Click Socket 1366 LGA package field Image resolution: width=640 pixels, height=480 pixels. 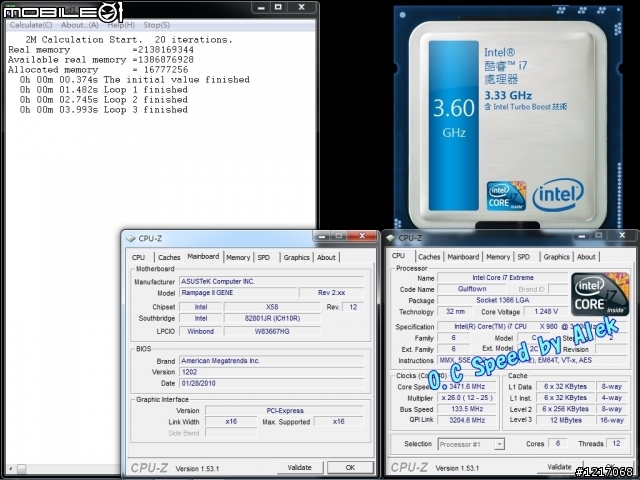click(503, 300)
